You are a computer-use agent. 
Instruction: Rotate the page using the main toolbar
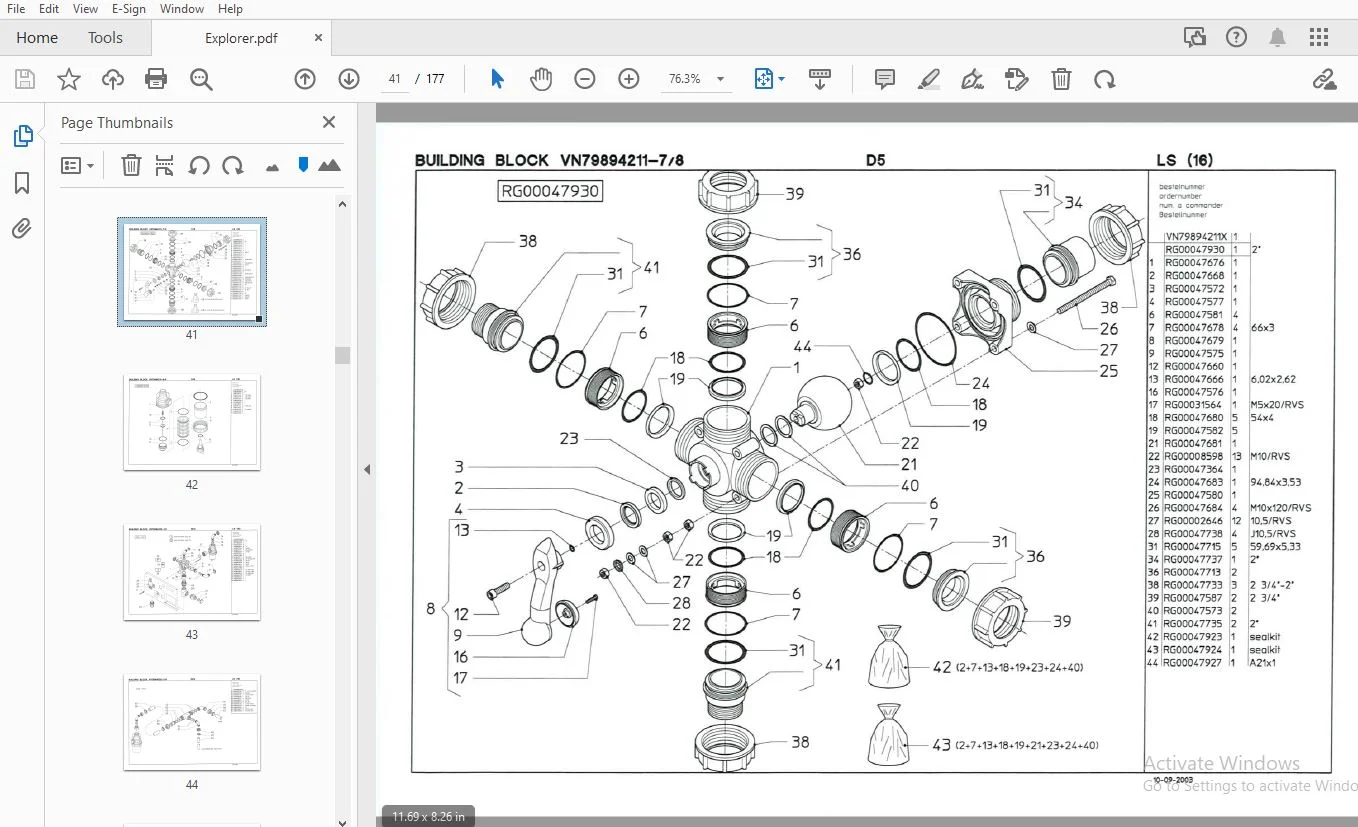click(x=1105, y=79)
